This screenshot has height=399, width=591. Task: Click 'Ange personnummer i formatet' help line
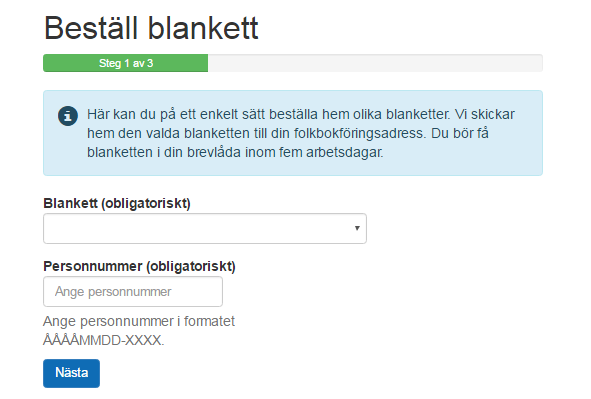[x=139, y=321]
